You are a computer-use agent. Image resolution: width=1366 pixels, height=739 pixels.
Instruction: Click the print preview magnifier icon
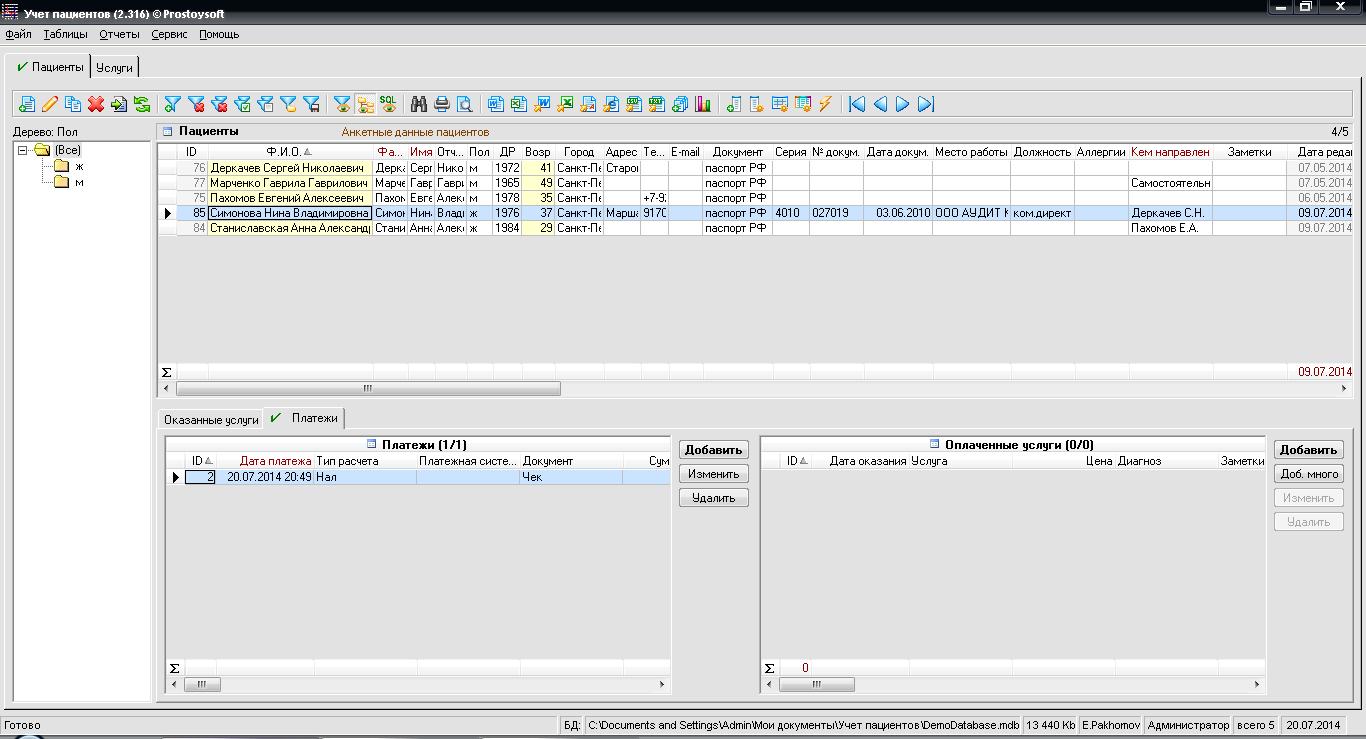coord(465,104)
